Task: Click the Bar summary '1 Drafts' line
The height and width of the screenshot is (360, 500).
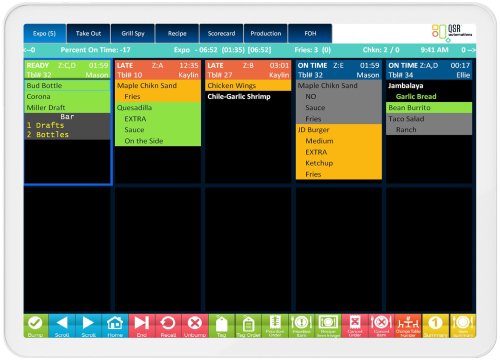Action: 45,125
